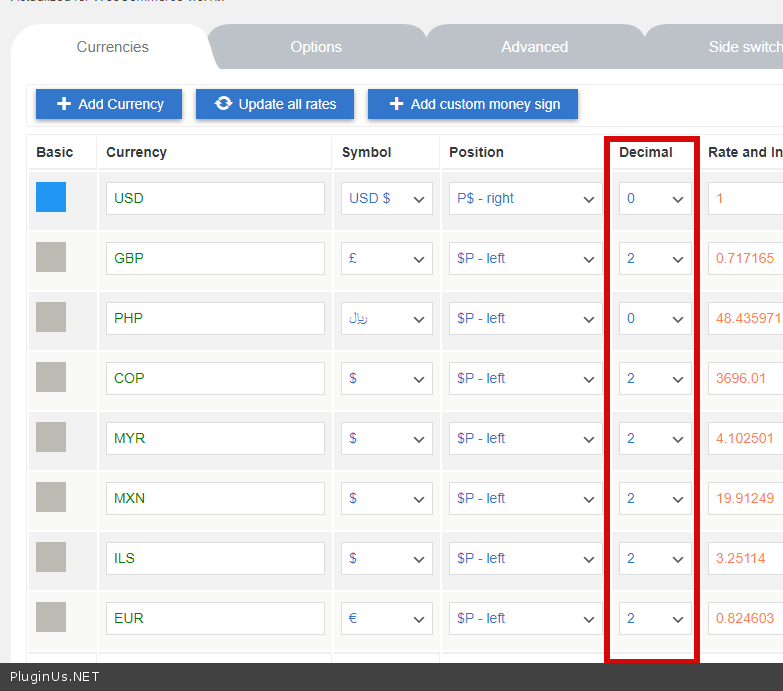Viewport: 783px width, 691px height.
Task: Click the plus icon on Add Currency
Action: pyautogui.click(x=64, y=104)
